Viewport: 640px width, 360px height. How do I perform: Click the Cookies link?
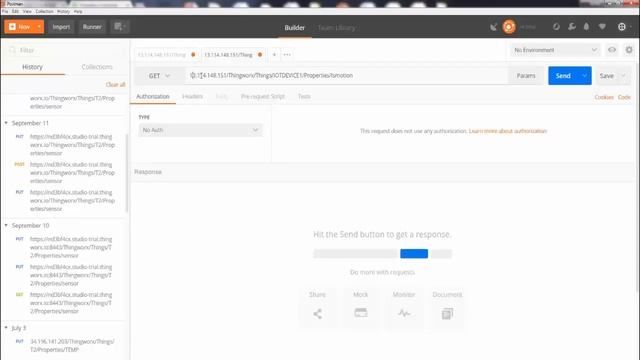(604, 97)
